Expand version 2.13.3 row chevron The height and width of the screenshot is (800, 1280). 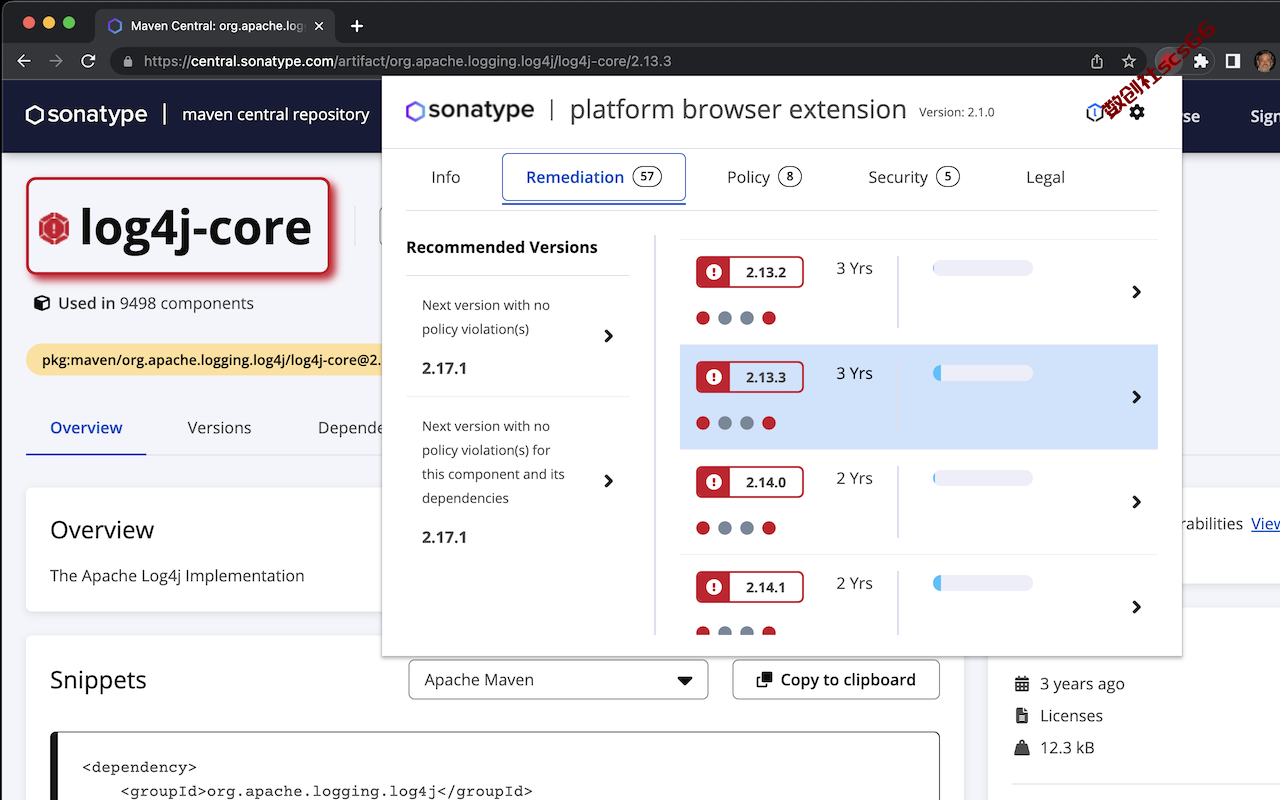tap(1136, 397)
